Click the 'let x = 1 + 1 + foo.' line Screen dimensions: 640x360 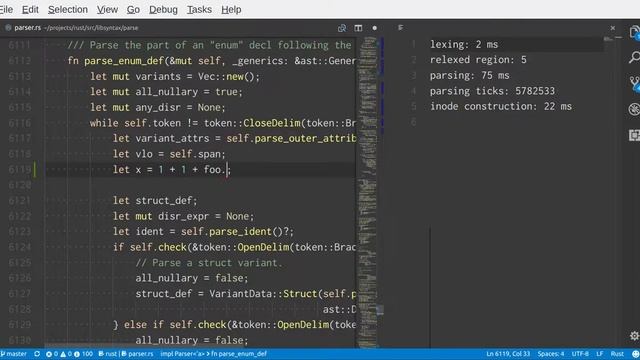coord(172,169)
